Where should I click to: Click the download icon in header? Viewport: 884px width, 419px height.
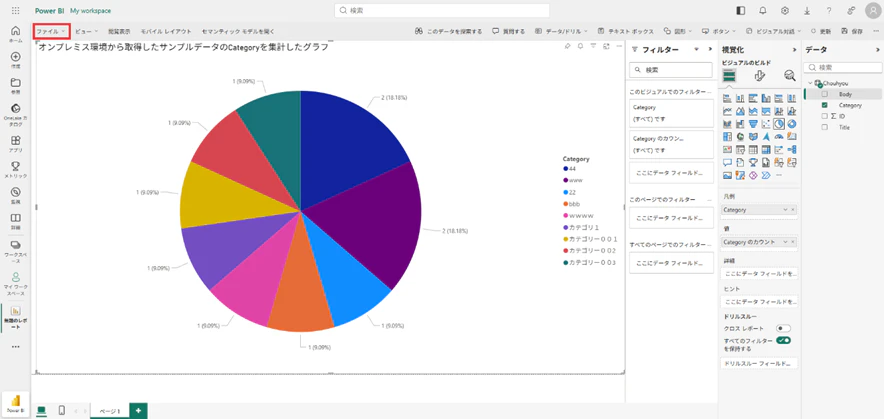point(807,11)
